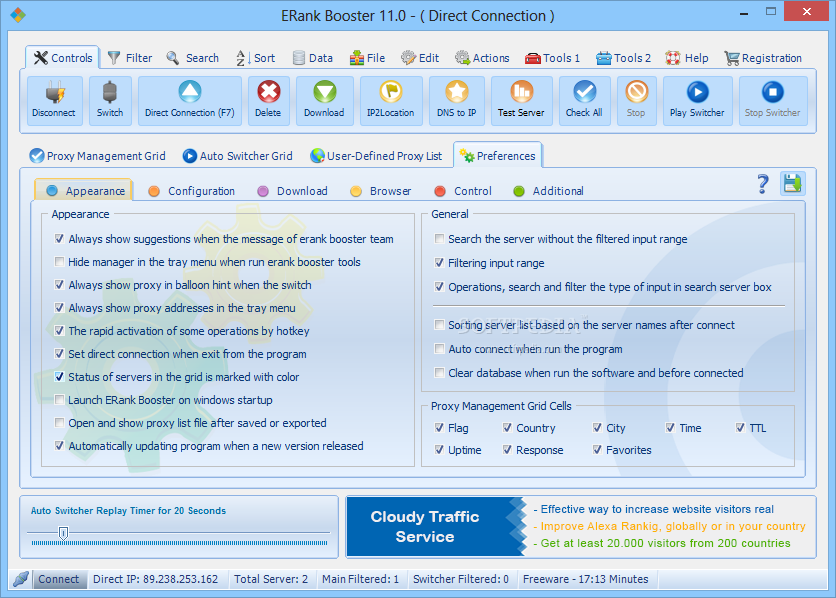Open the Control preferences tab

click(463, 191)
